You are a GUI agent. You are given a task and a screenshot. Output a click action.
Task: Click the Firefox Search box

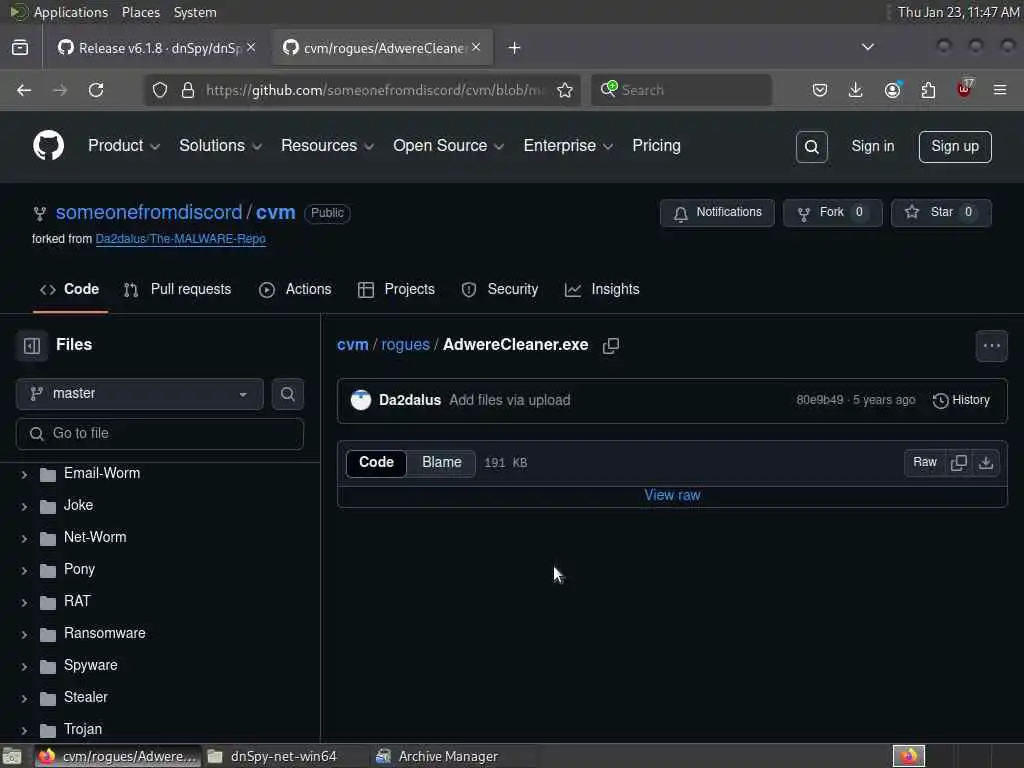pyautogui.click(x=681, y=90)
